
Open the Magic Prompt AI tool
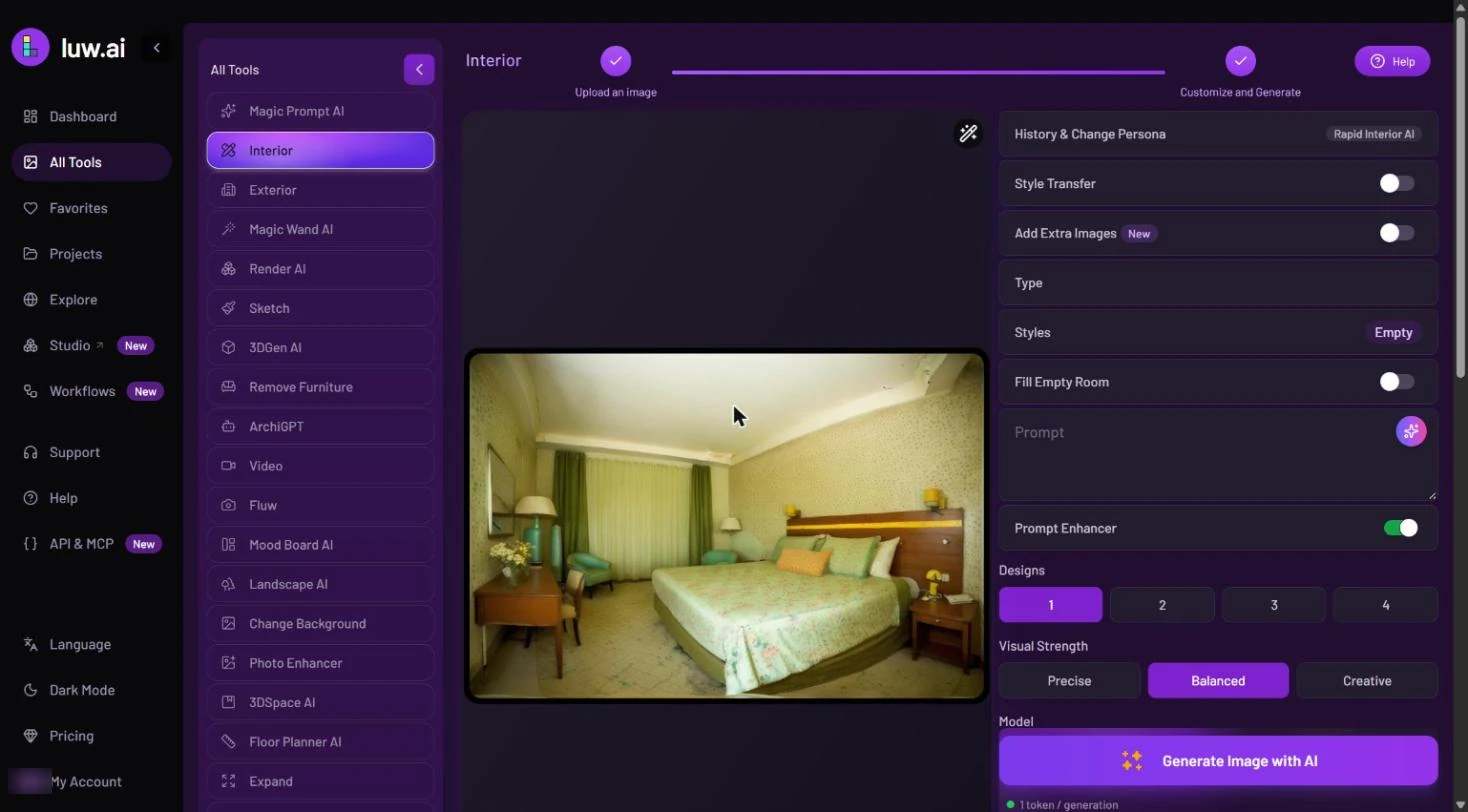(321, 111)
